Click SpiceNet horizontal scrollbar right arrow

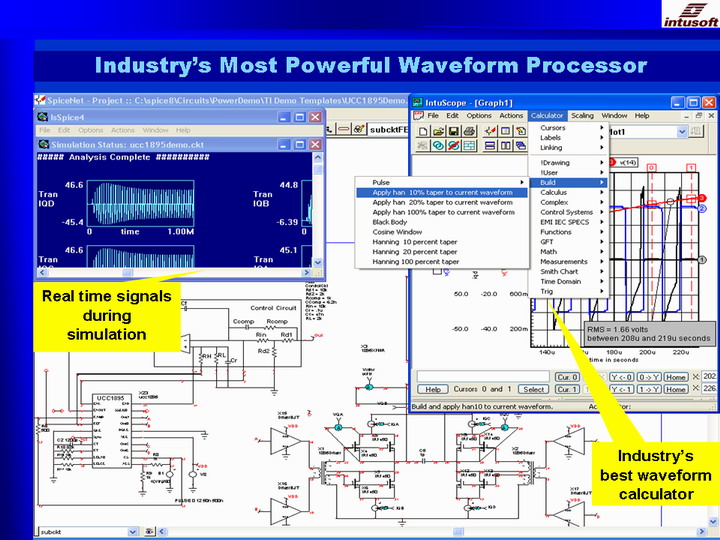click(701, 532)
